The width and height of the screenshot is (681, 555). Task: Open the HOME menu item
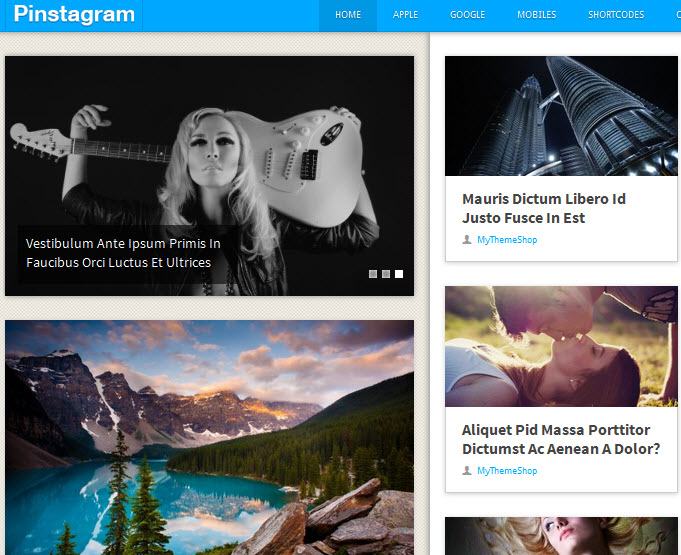point(348,15)
